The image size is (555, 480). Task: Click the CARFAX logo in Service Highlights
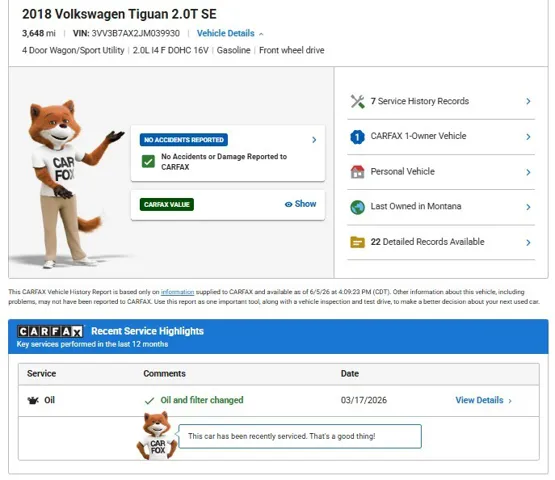(51, 331)
